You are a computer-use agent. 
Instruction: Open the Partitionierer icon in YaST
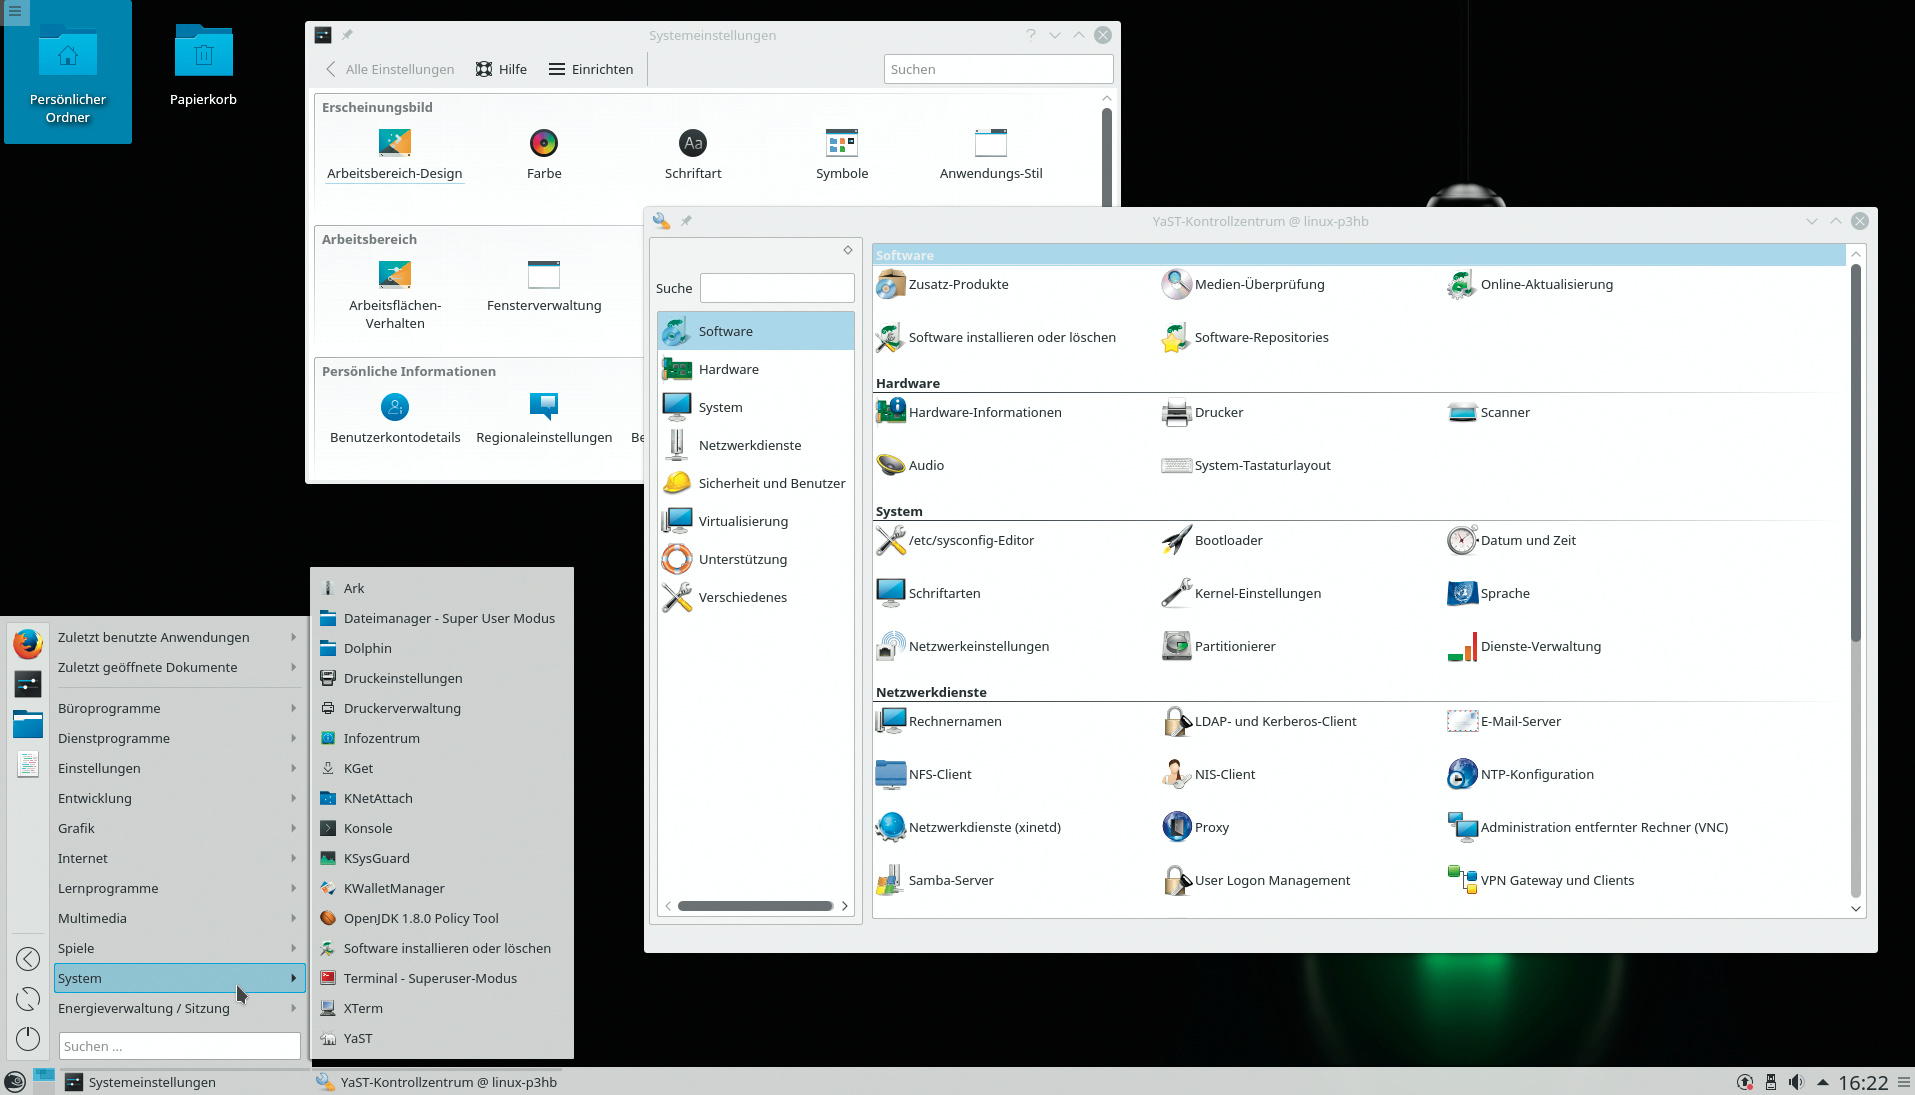(1176, 646)
